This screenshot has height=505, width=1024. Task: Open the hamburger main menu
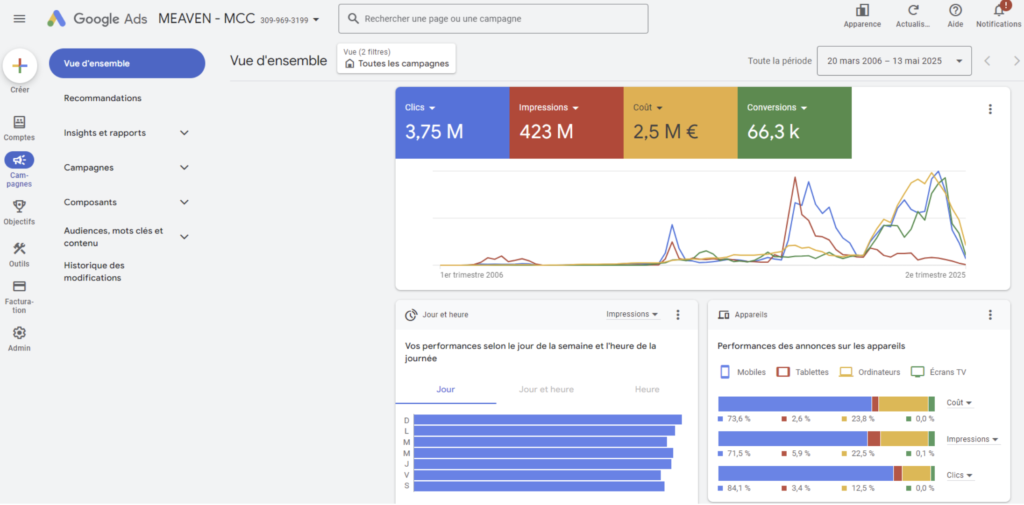click(x=19, y=18)
